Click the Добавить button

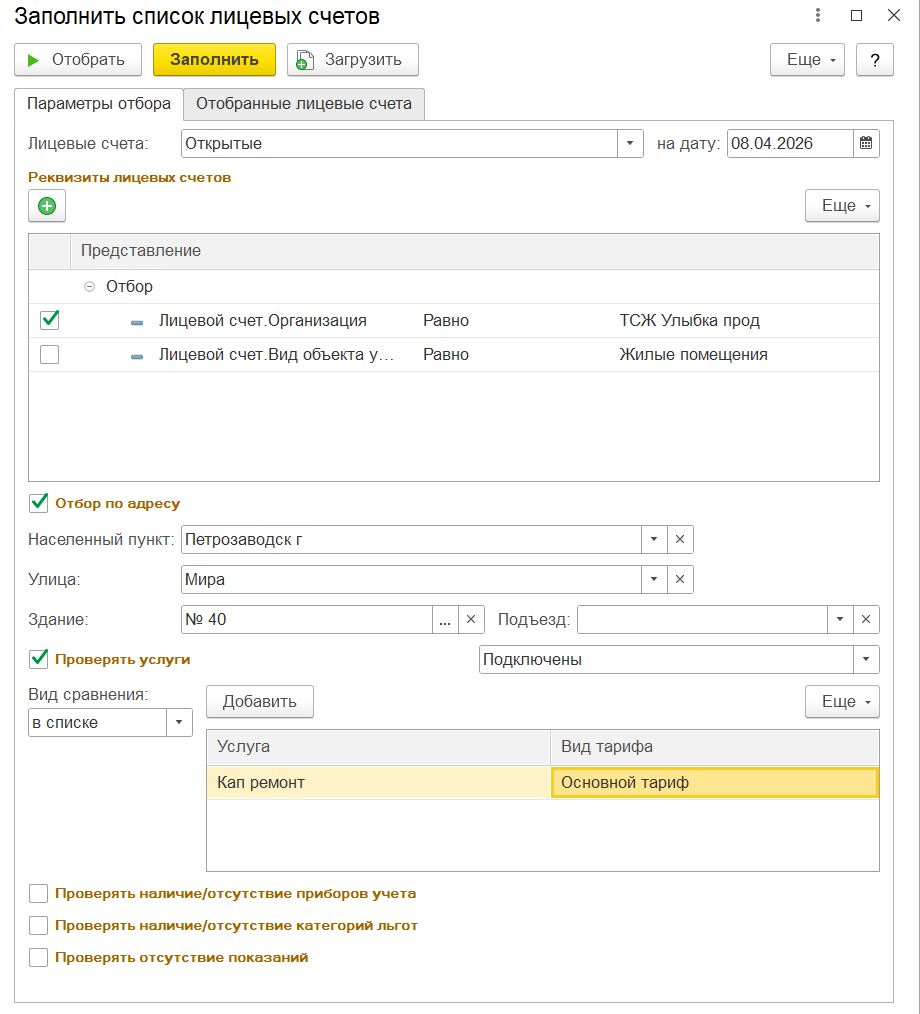tap(260, 701)
